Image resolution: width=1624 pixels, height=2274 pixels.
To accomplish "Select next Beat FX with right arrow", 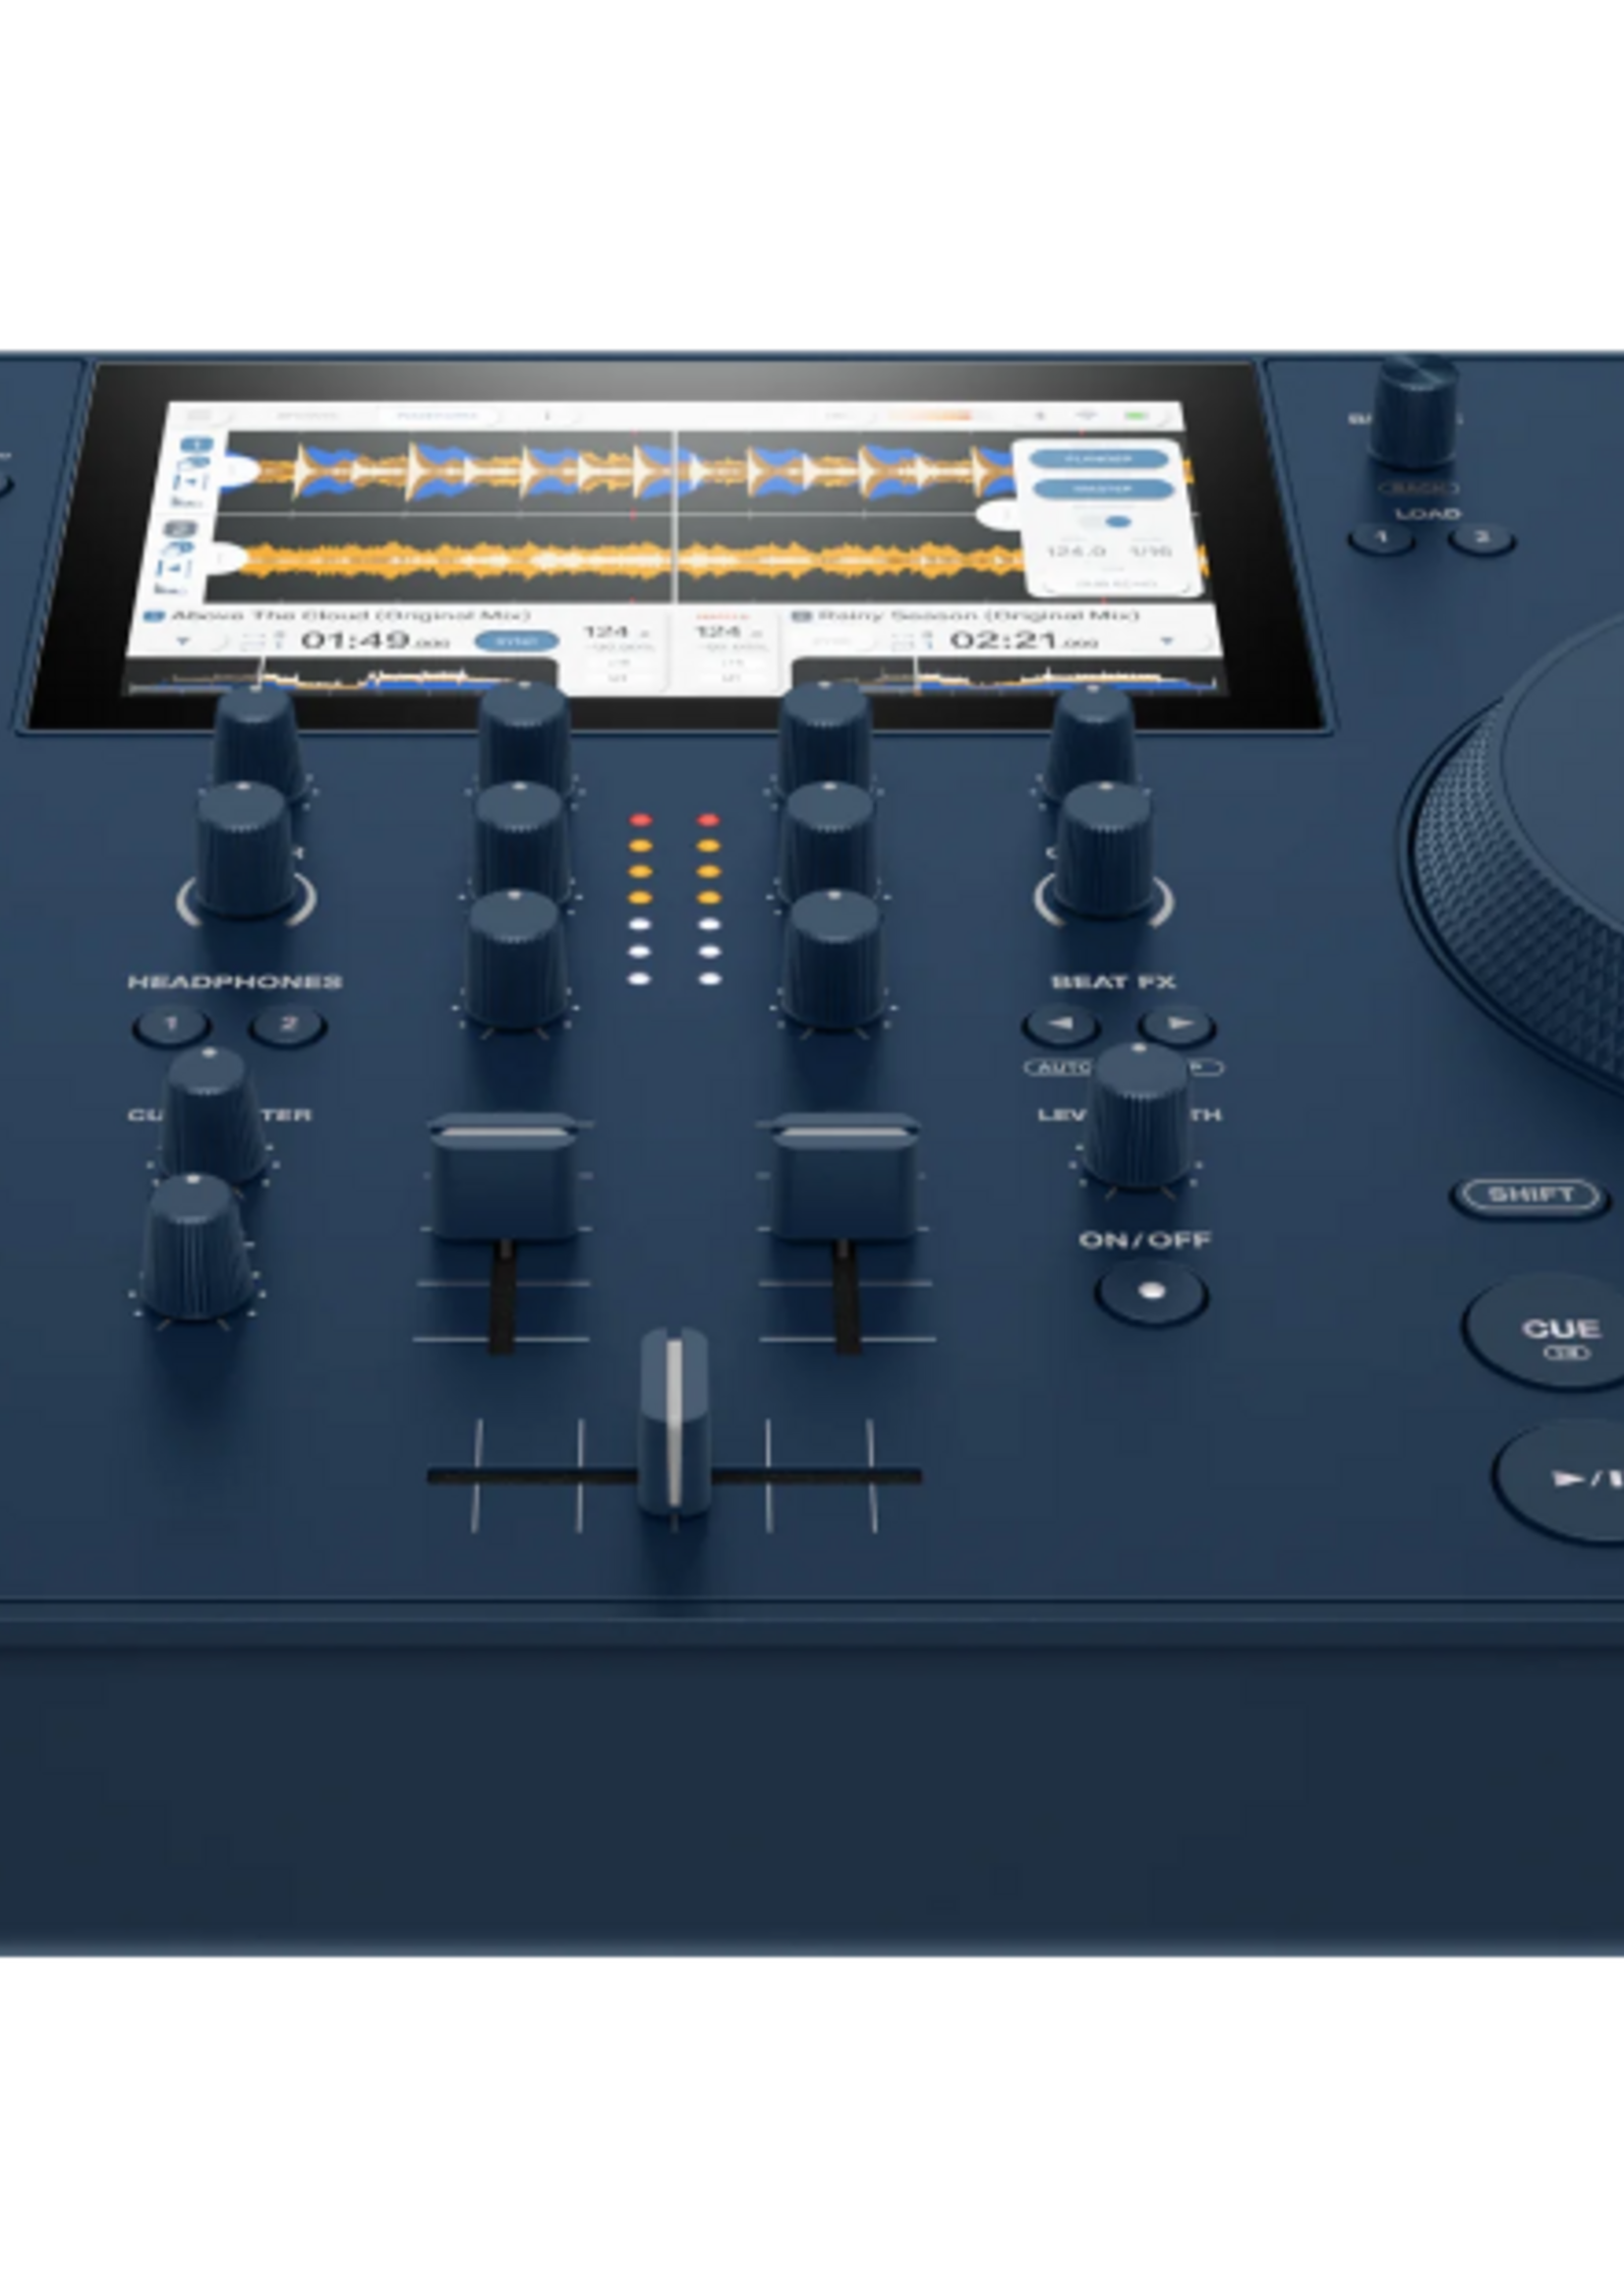I will coord(1177,1025).
